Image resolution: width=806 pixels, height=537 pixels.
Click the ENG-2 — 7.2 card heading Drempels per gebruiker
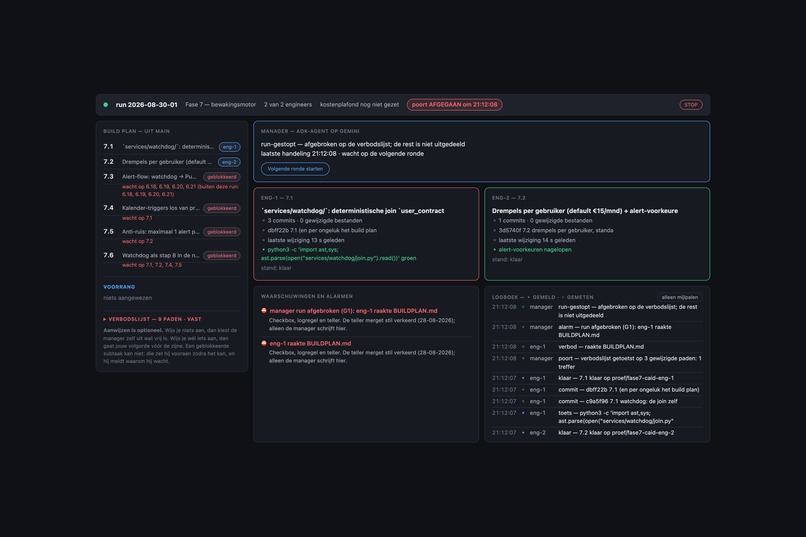(x=584, y=211)
